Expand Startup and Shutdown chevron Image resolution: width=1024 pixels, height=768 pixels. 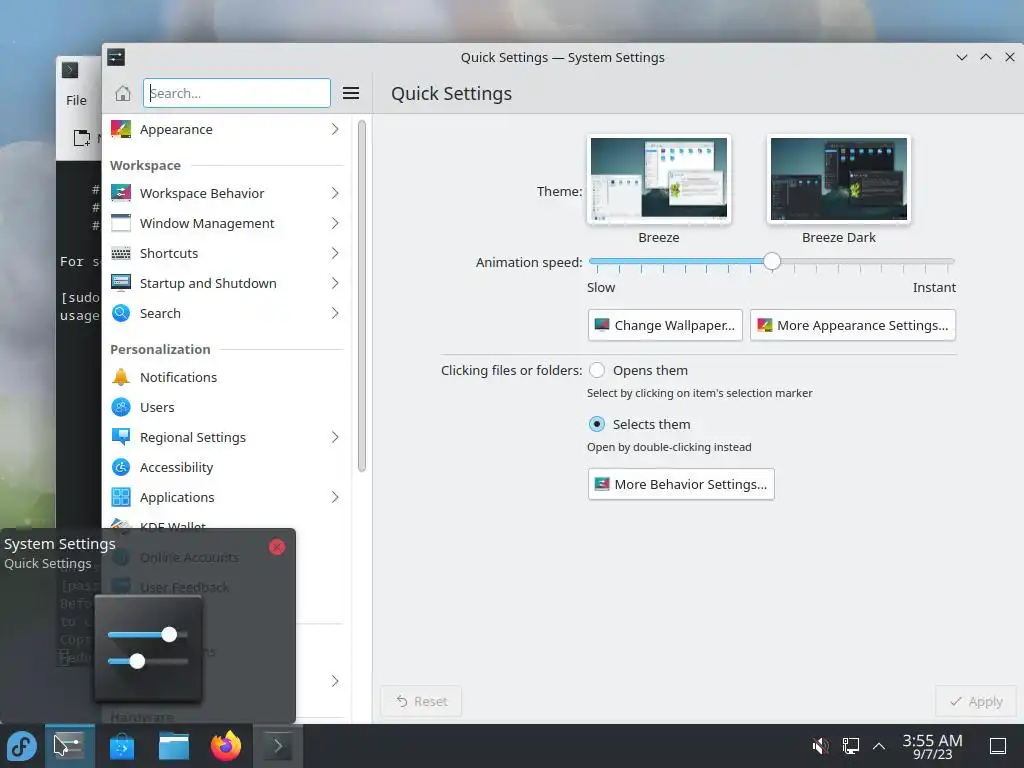(335, 283)
